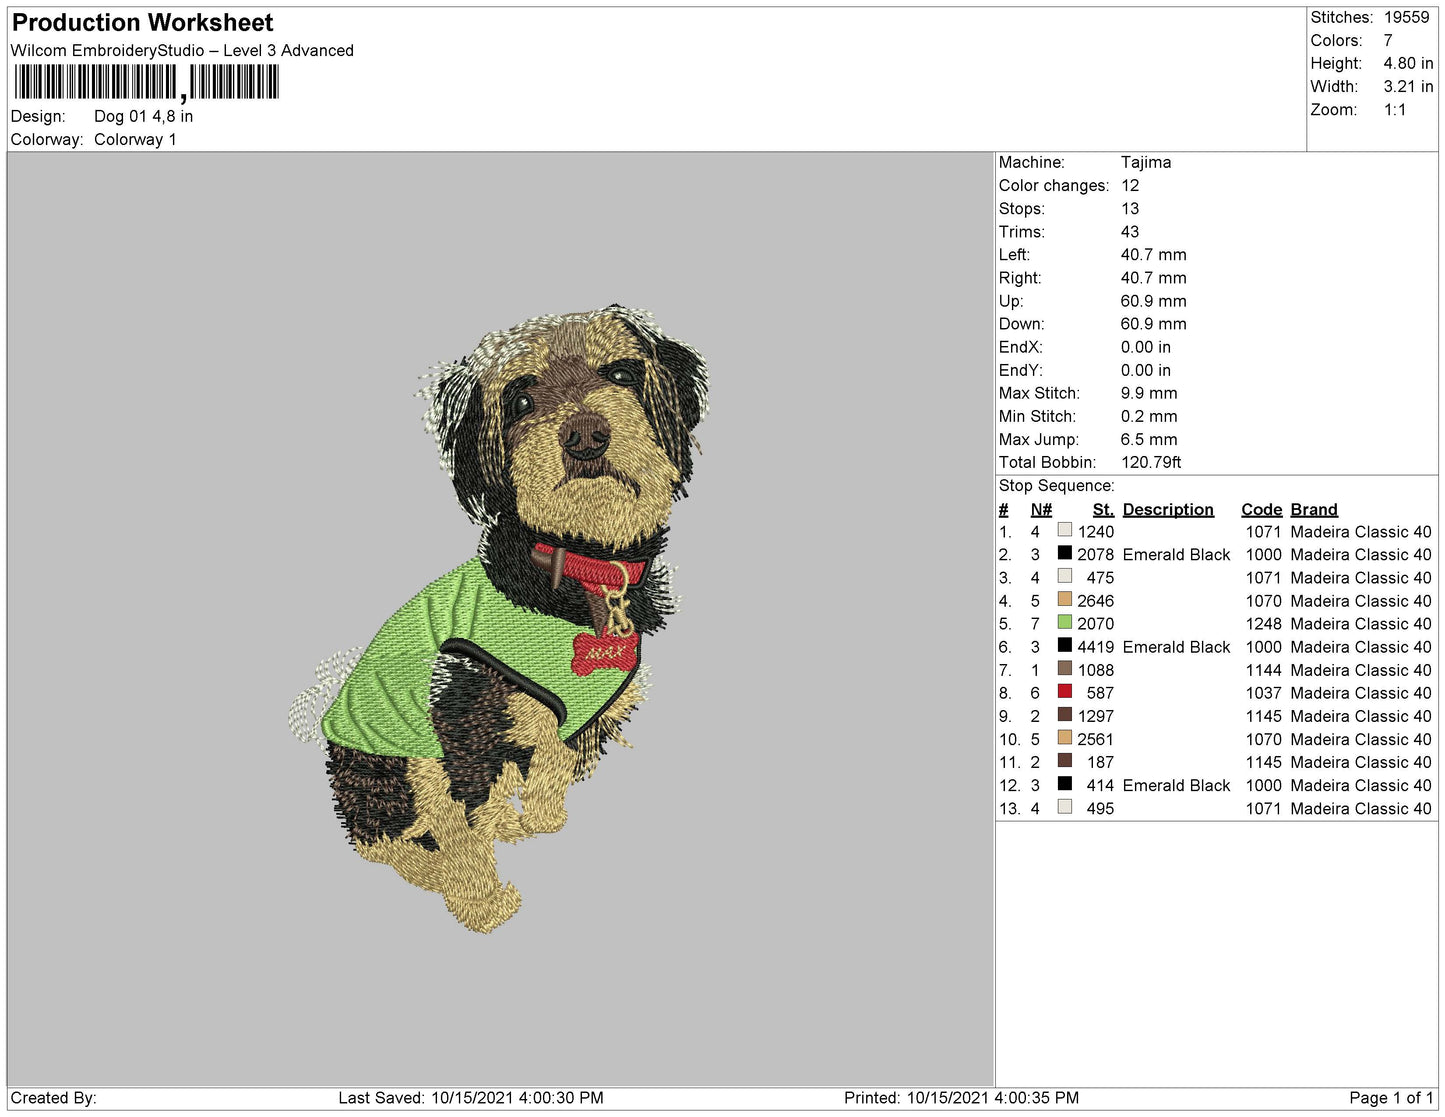Click black swatch of stop 6 (4419 stitches)
The height and width of the screenshot is (1117, 1445).
[1065, 645]
